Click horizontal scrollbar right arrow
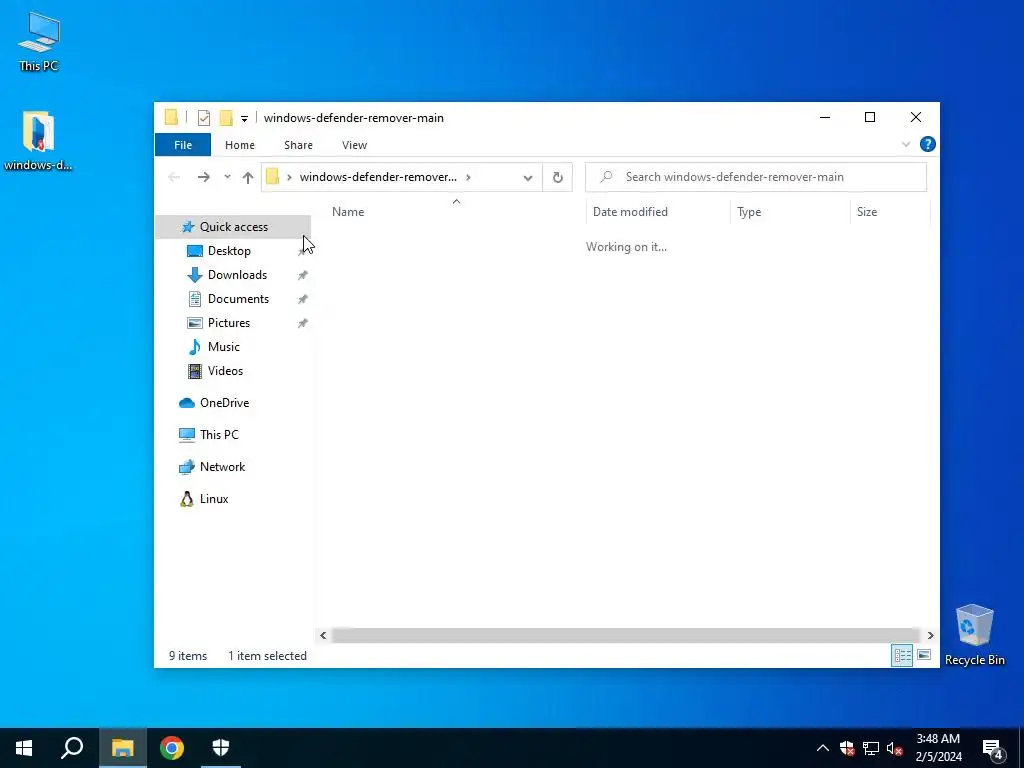Screen dimensions: 1024x768 (x=930, y=635)
